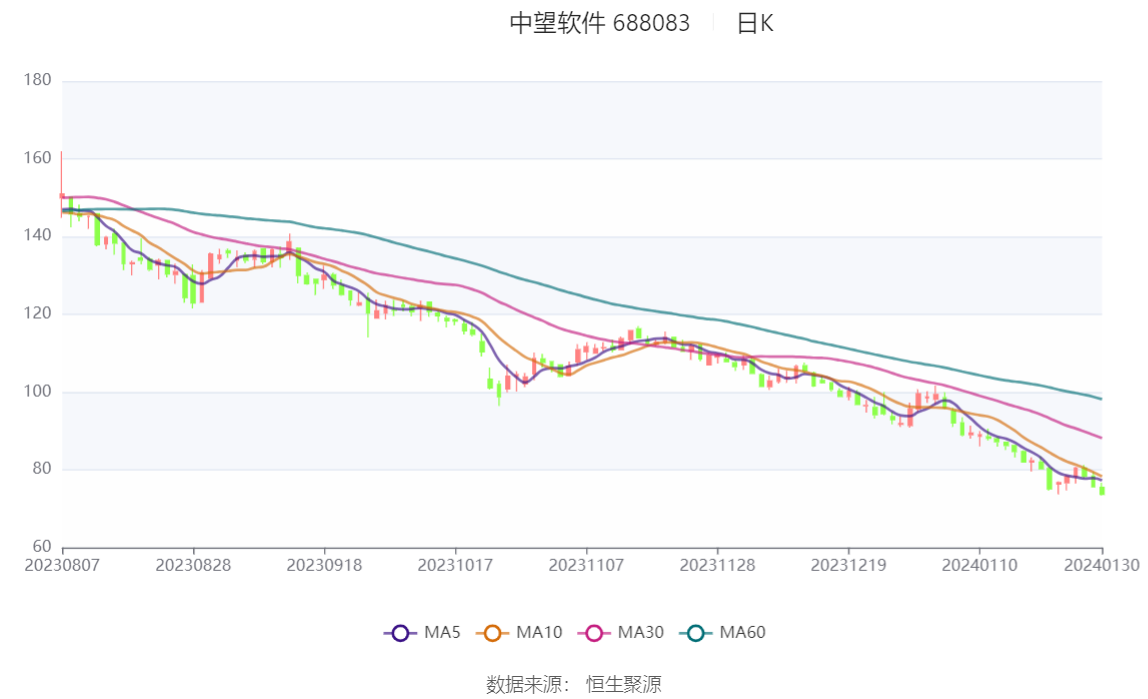The height and width of the screenshot is (699, 1148).
Task: Click the x-axis date label 20231128
Action: click(718, 566)
